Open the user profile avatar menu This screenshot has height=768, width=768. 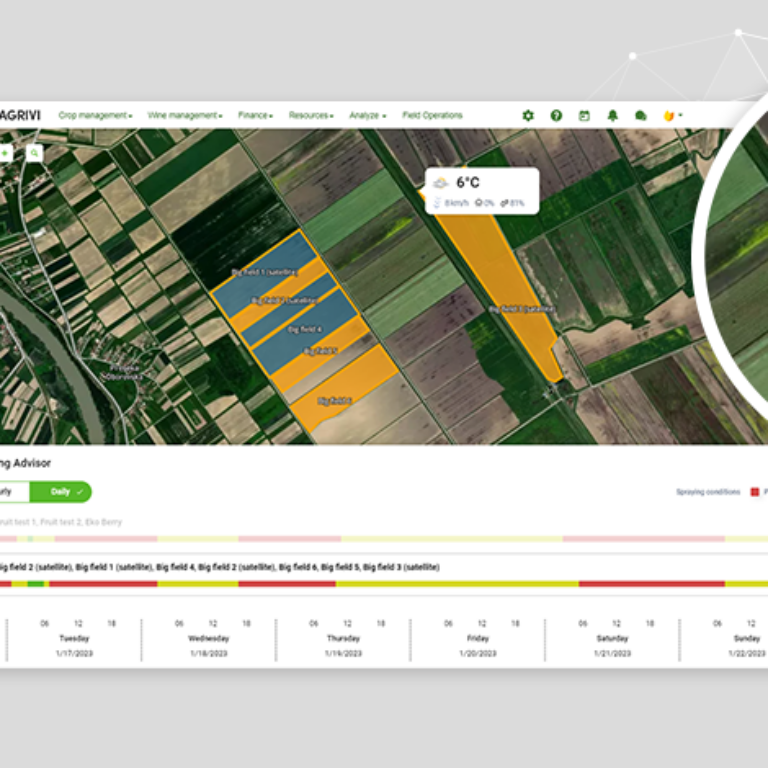(672, 116)
